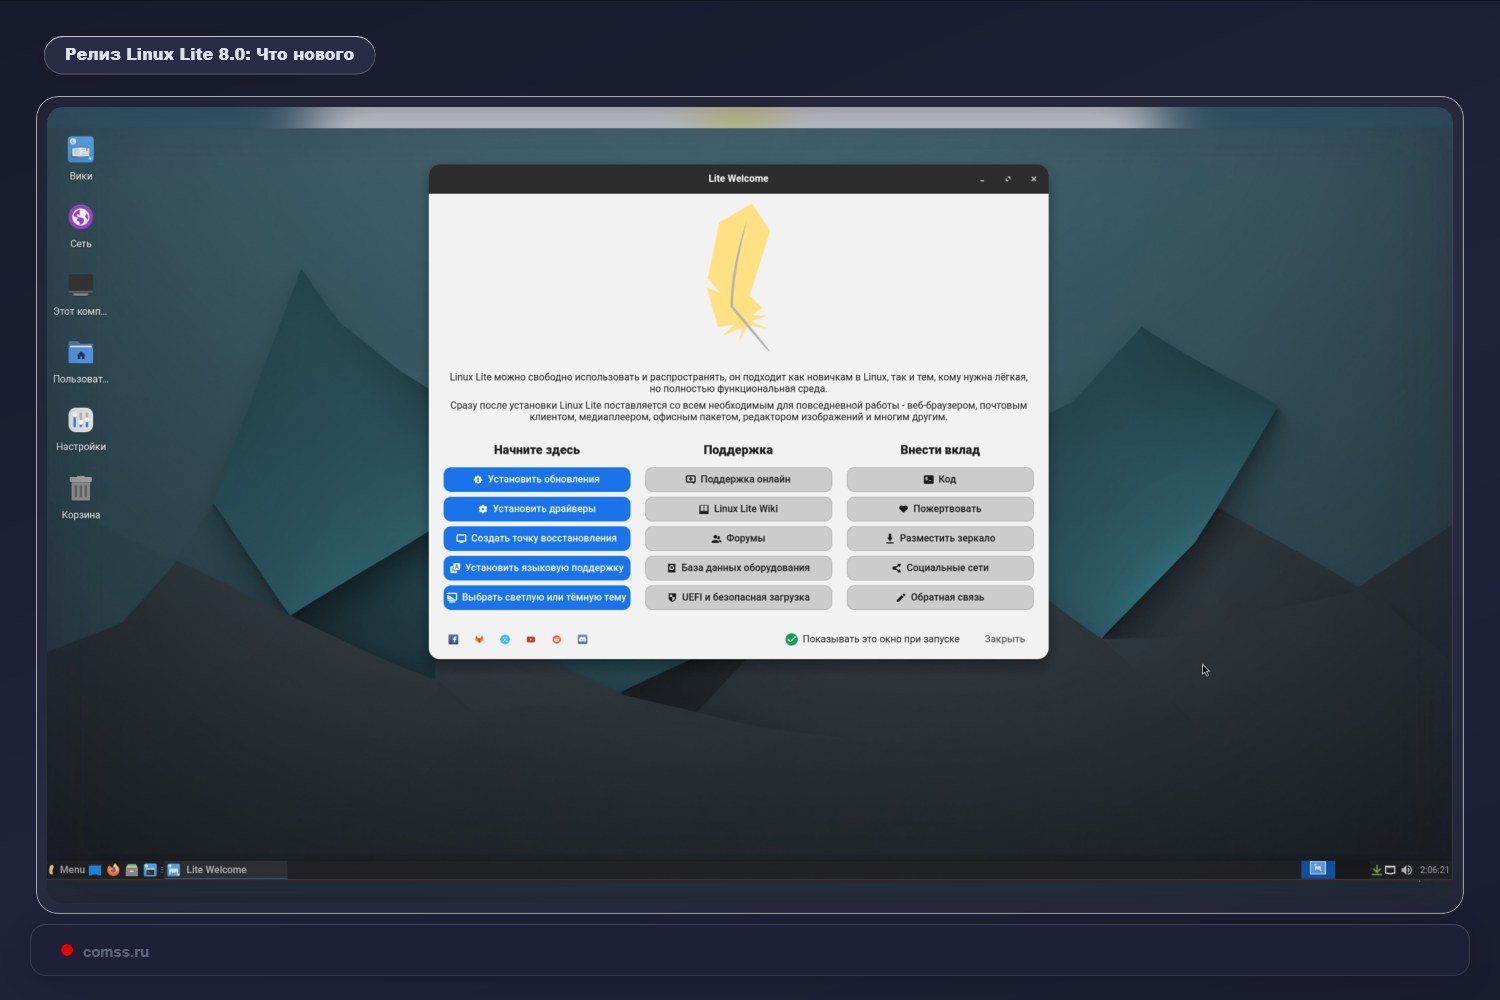This screenshot has height=1000, width=1500.
Task: Click Выбрать светлую или тёмную тему
Action: tap(537, 597)
